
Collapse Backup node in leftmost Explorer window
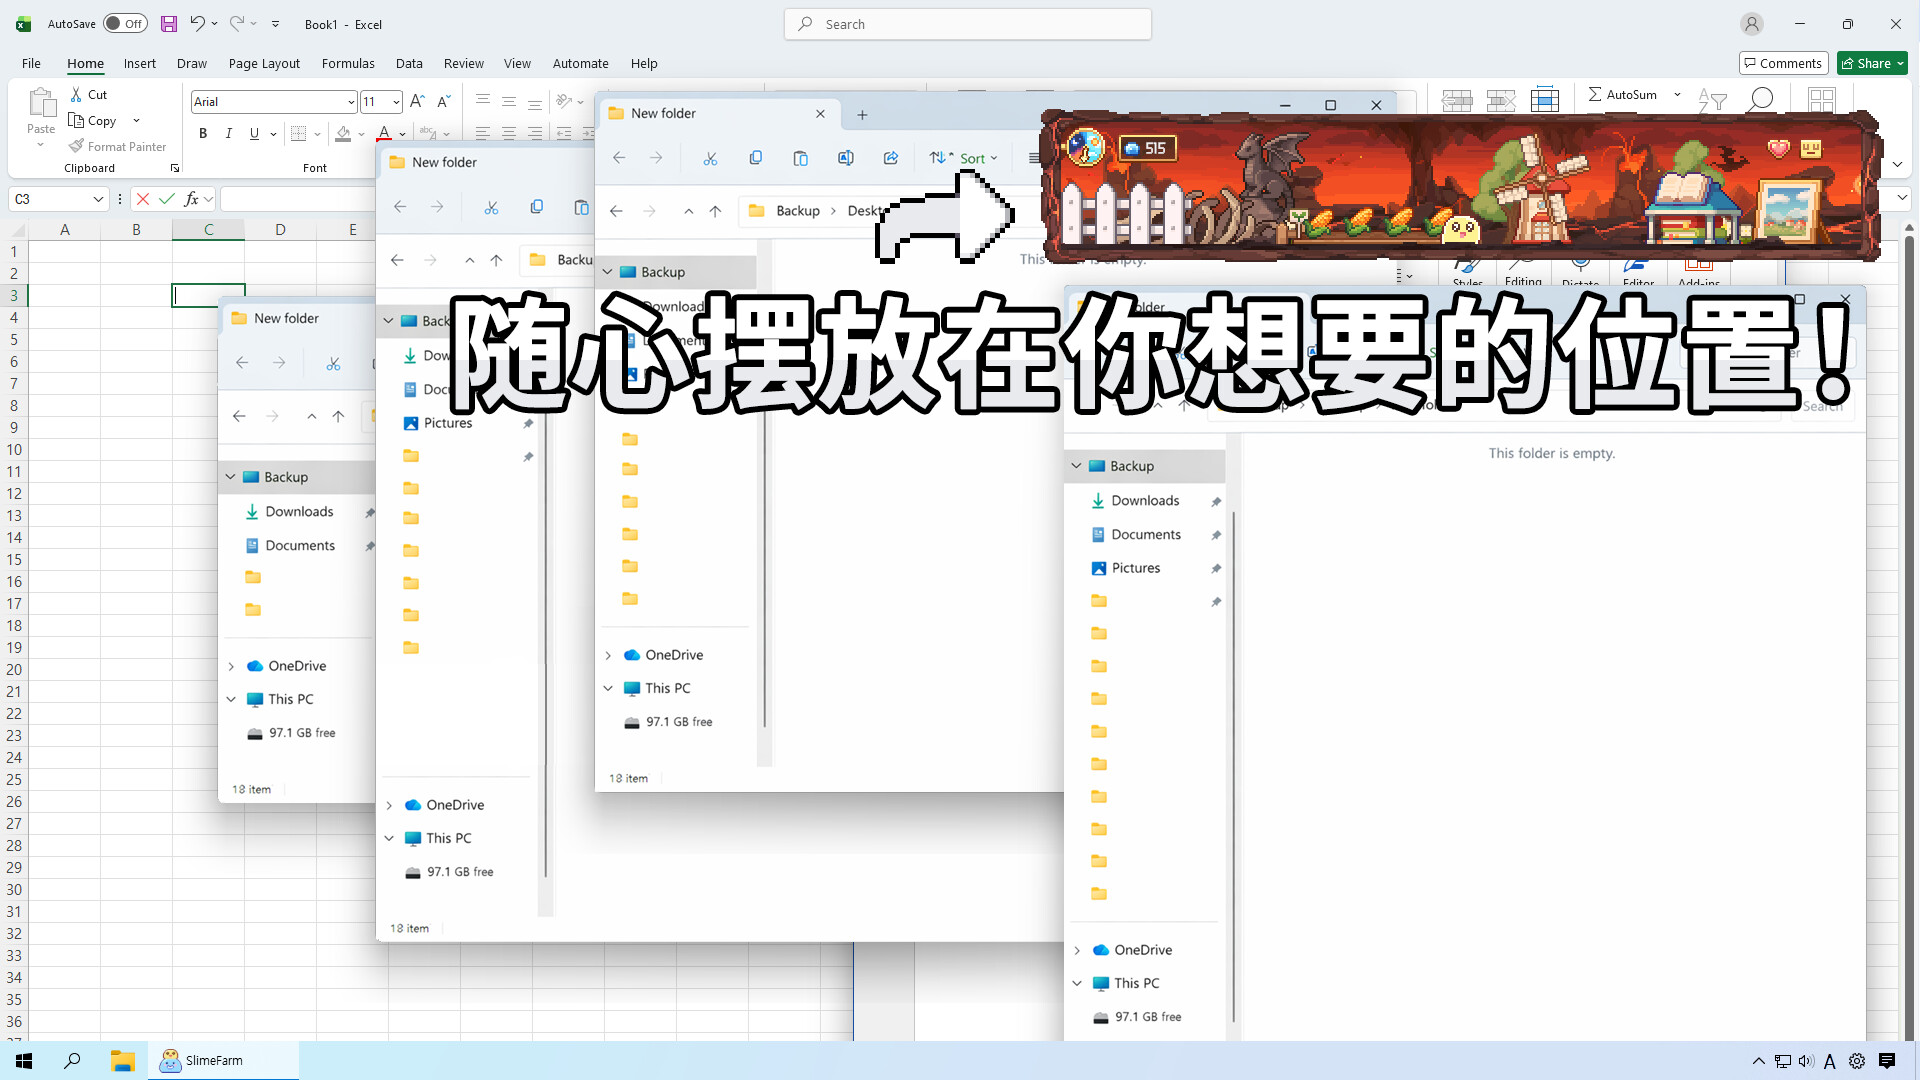[x=231, y=477]
